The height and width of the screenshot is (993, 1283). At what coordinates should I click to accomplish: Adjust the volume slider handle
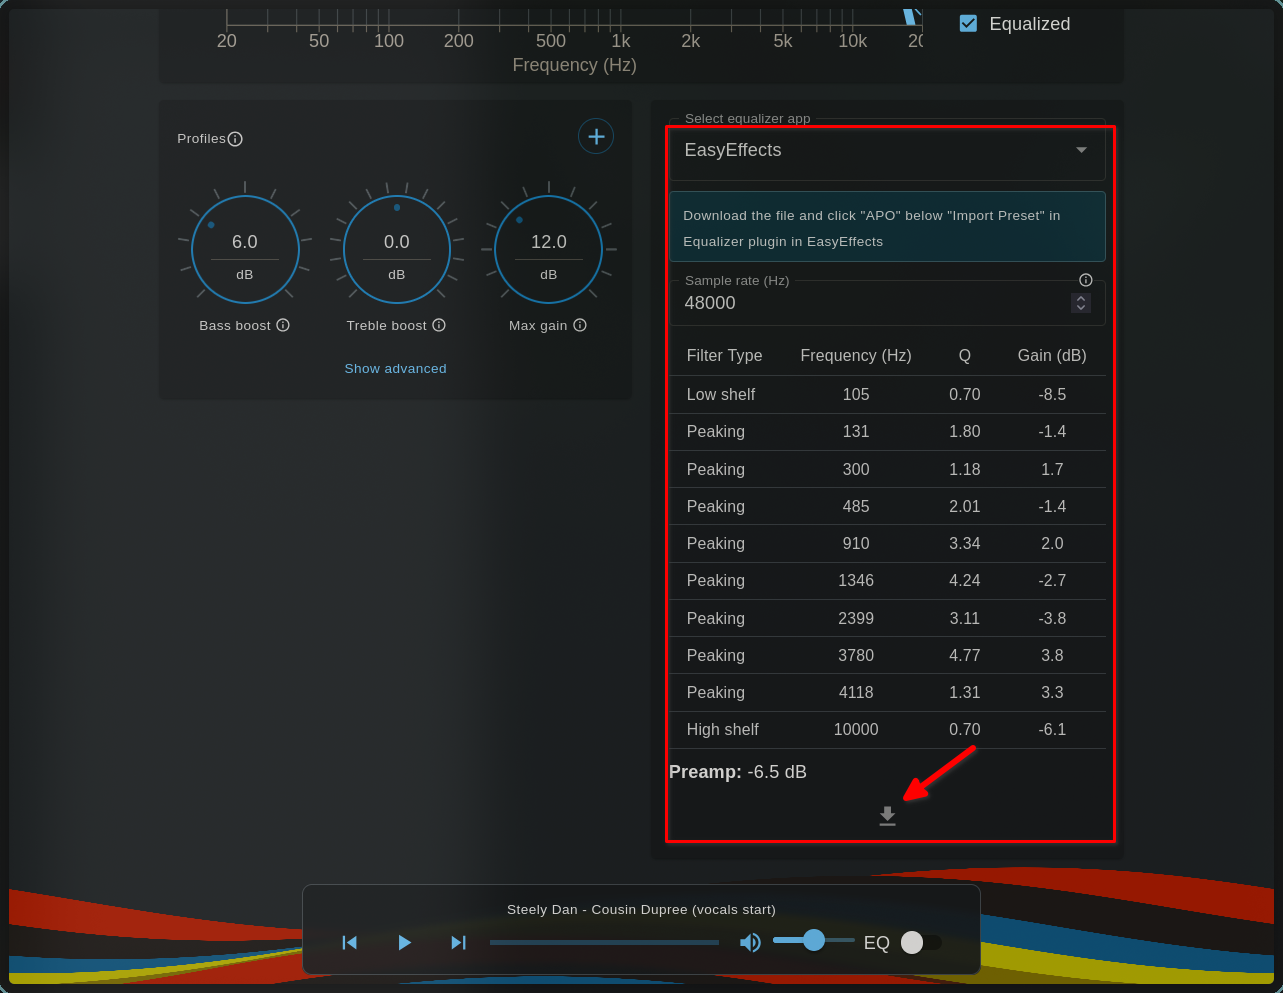pos(814,940)
